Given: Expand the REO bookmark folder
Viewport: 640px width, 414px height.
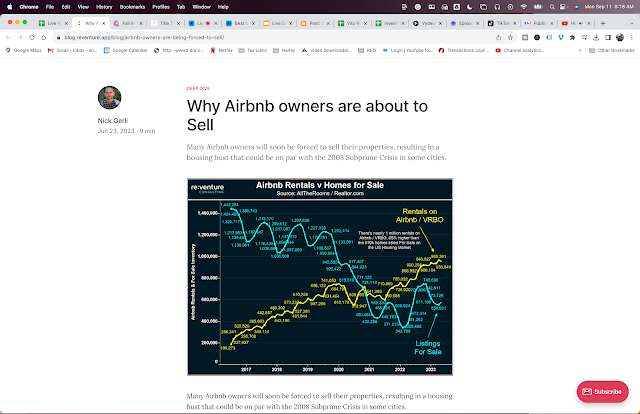Looking at the screenshot, I should [x=367, y=50].
